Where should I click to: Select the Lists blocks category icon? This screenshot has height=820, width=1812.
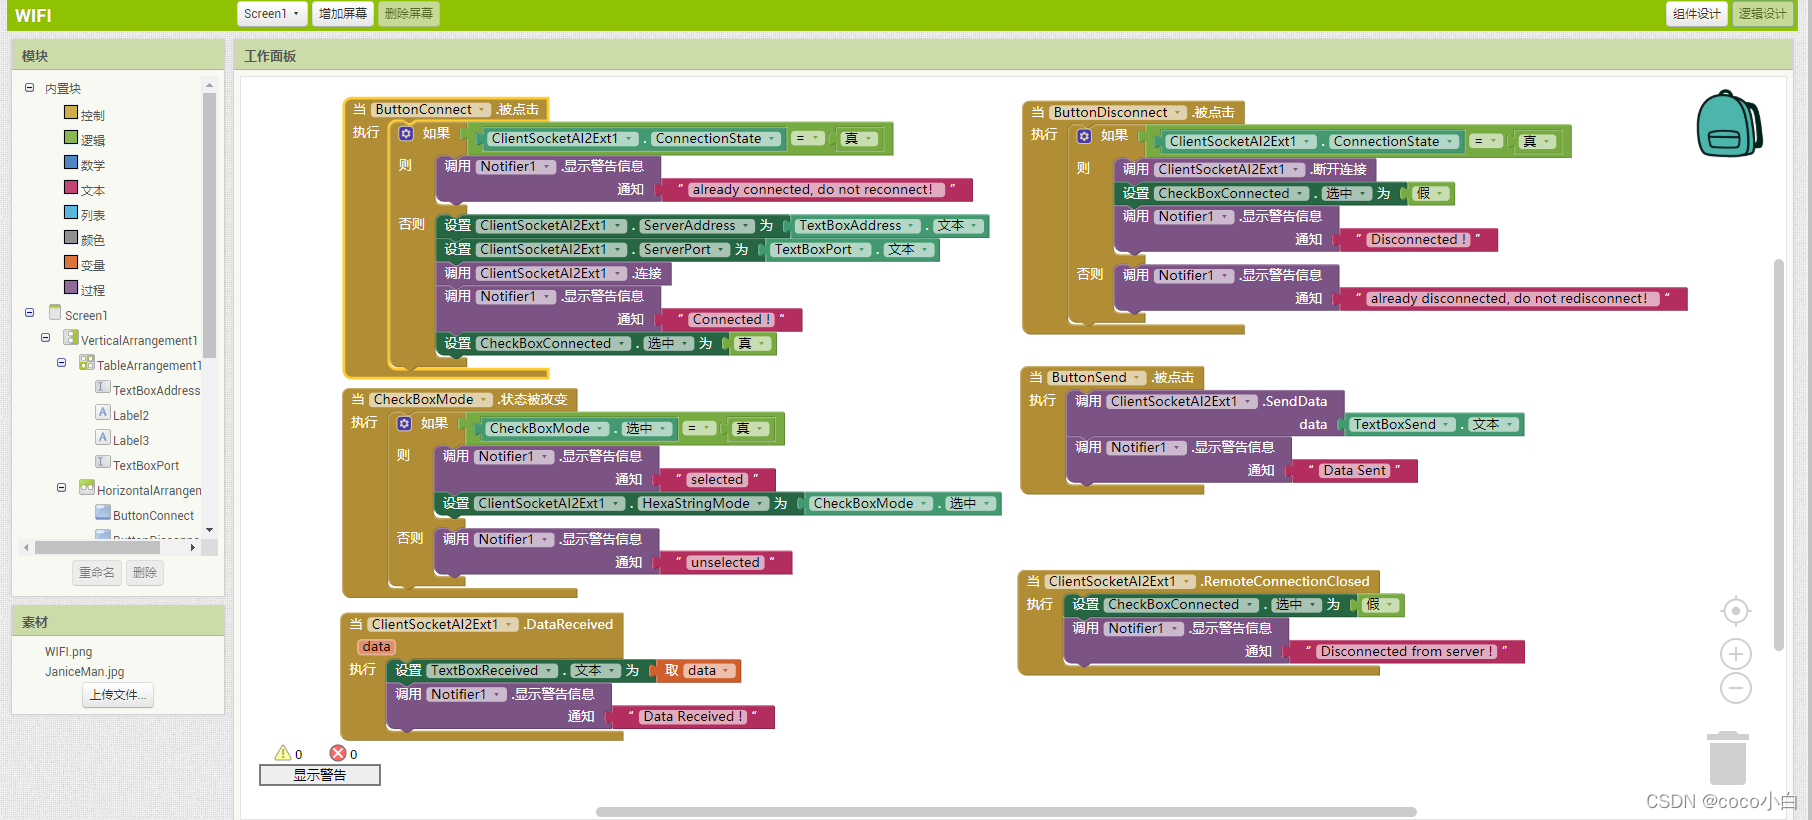pyautogui.click(x=71, y=212)
